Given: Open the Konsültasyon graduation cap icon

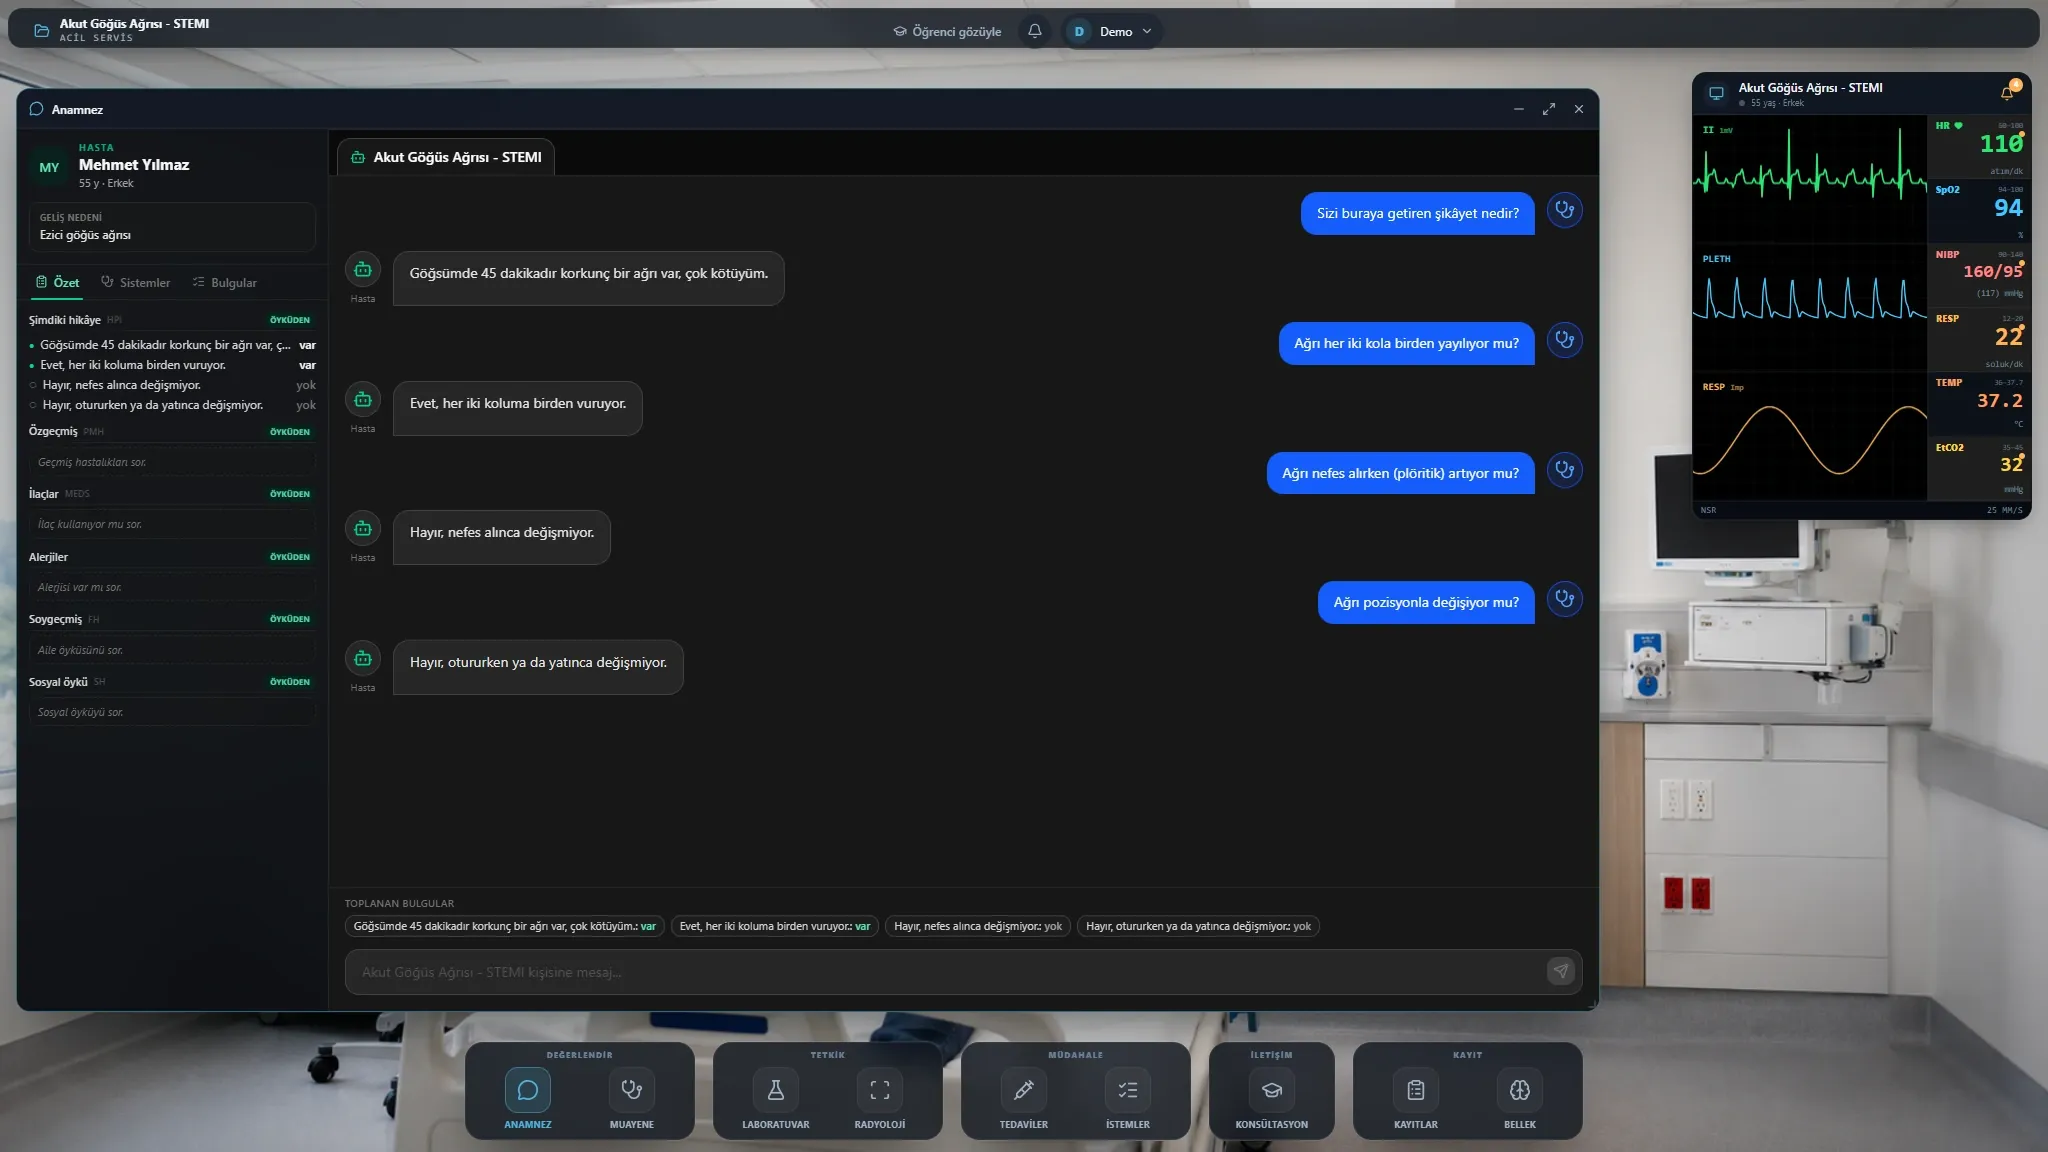Looking at the screenshot, I should point(1271,1098).
